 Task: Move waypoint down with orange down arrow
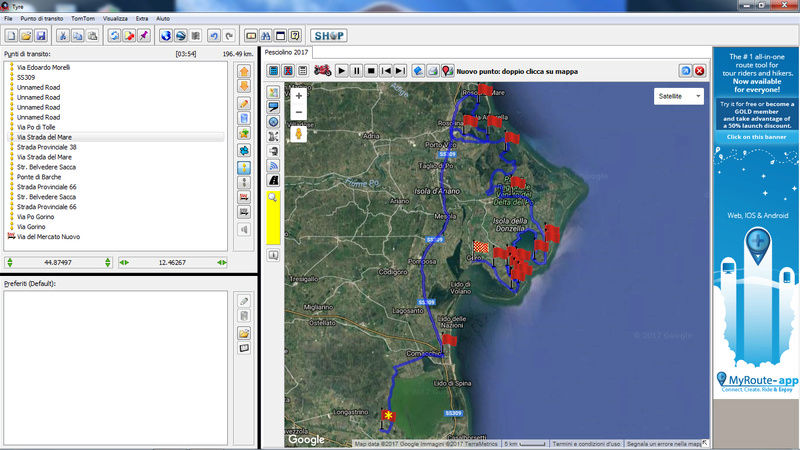pos(244,86)
